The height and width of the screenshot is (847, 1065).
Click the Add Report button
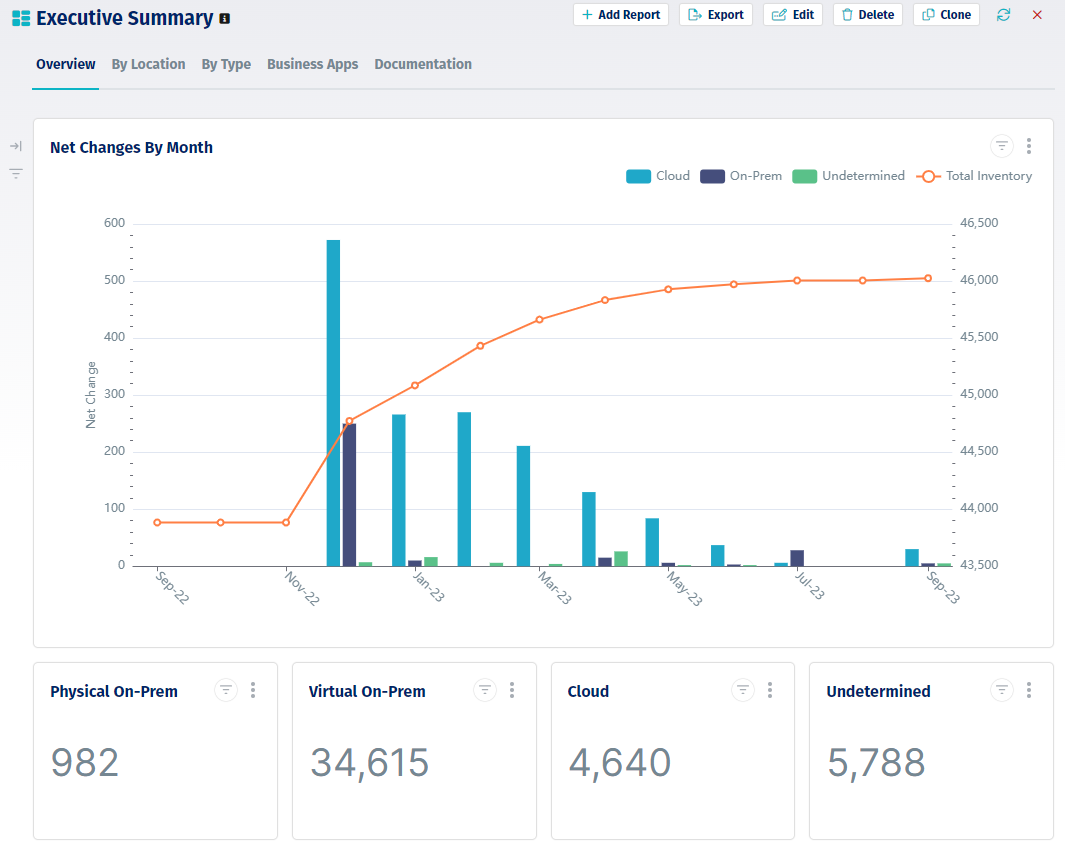point(621,15)
